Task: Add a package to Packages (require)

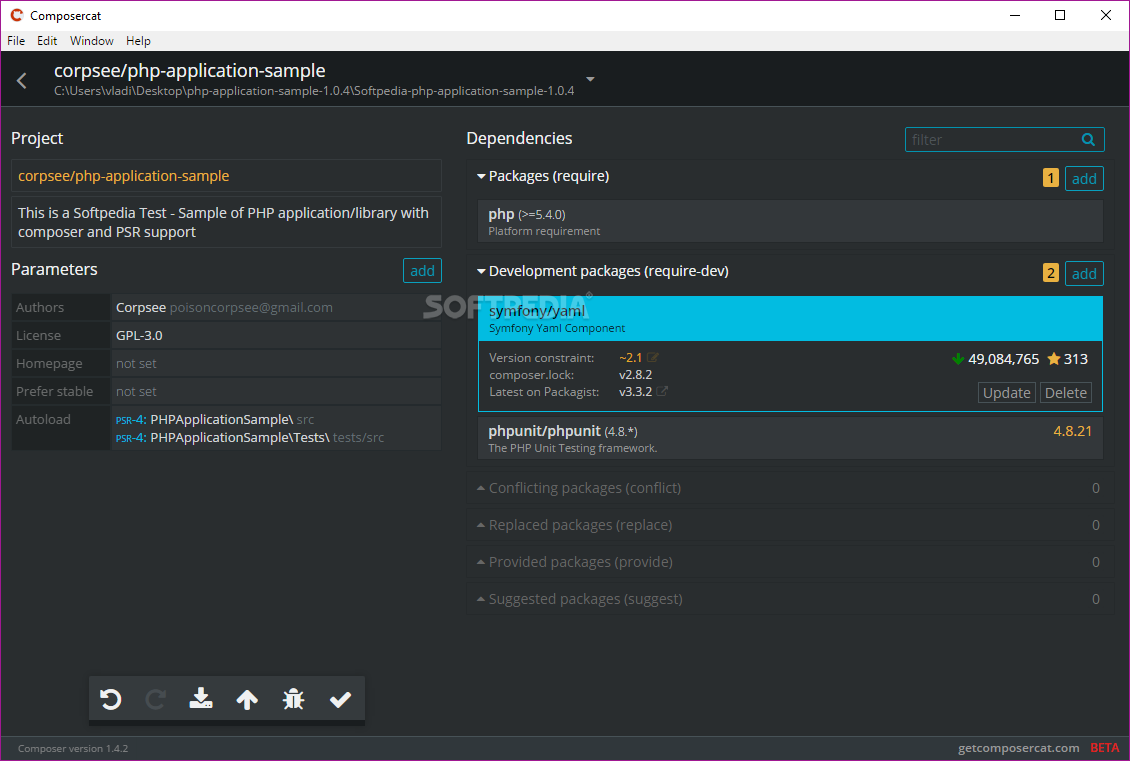Action: tap(1084, 179)
